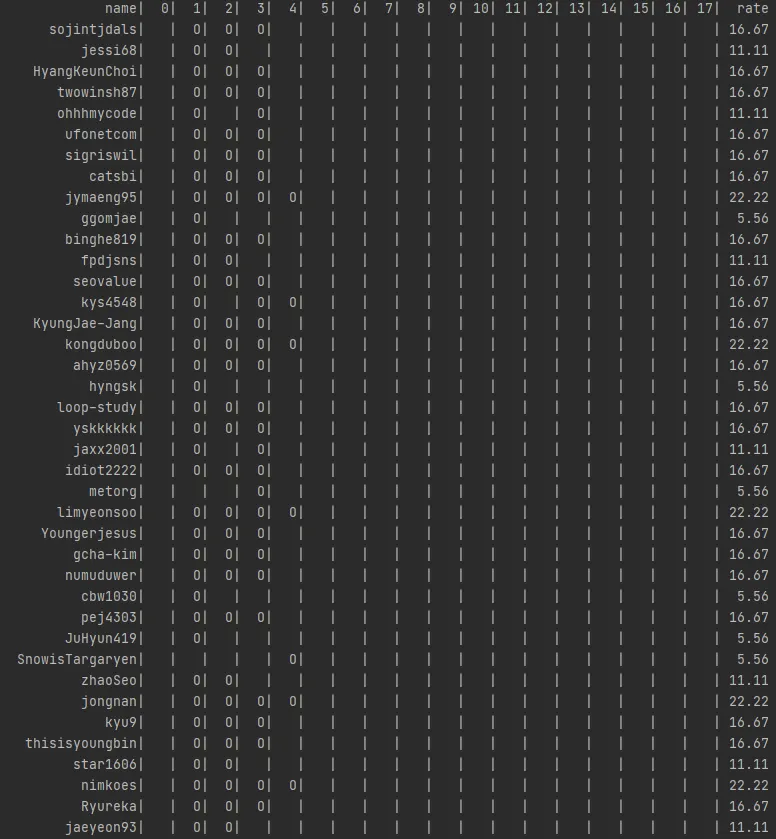Click the name HyangKeunChoi
This screenshot has height=839, width=776.
85,71
